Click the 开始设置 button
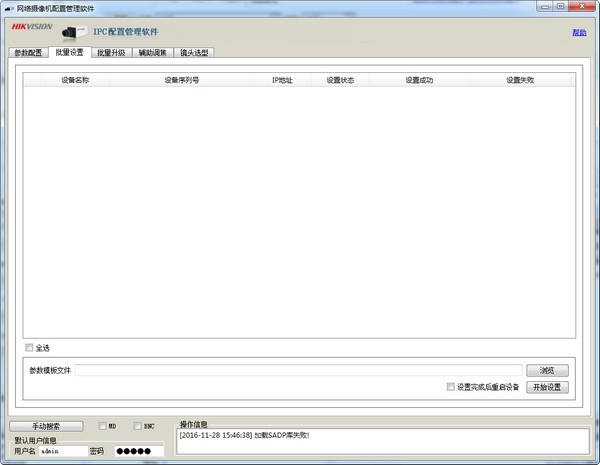600x465 pixels. (x=547, y=387)
